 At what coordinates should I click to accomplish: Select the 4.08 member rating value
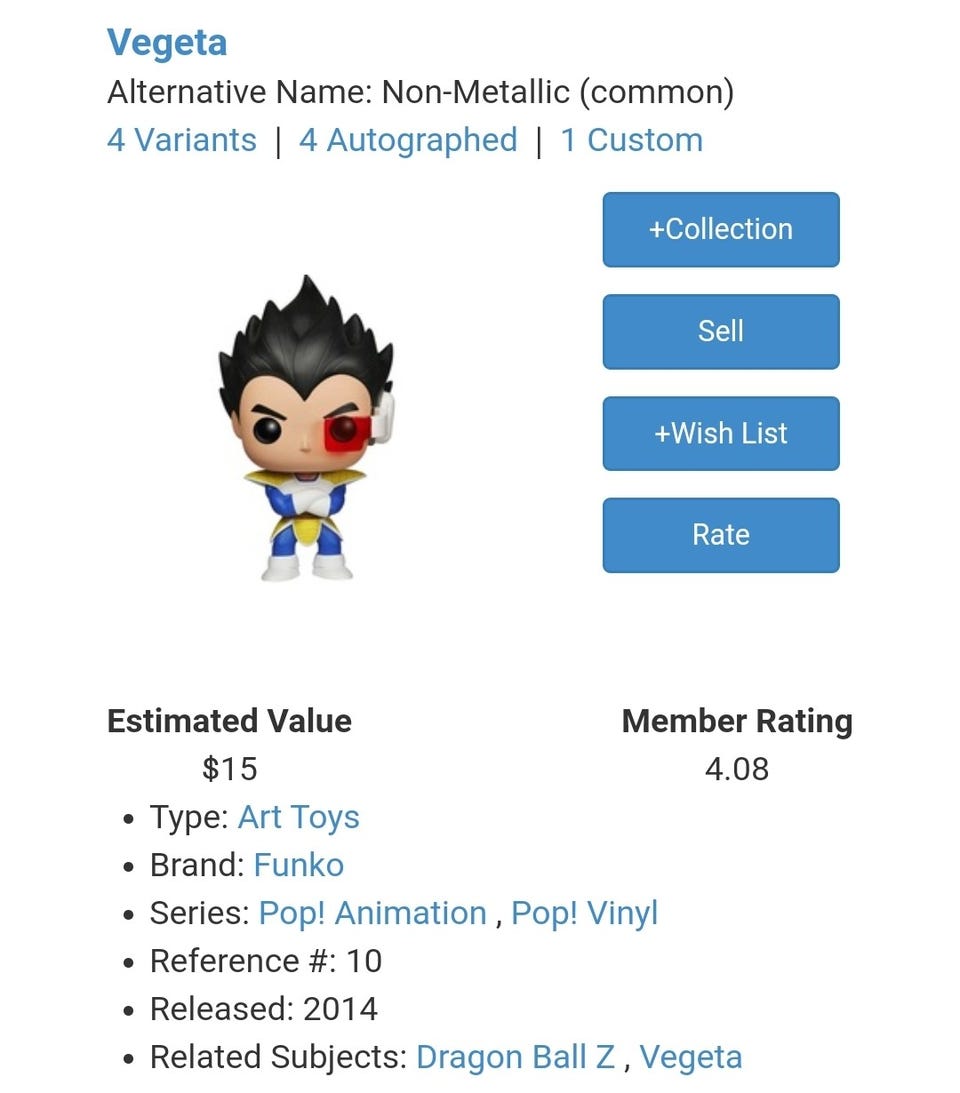(x=737, y=769)
